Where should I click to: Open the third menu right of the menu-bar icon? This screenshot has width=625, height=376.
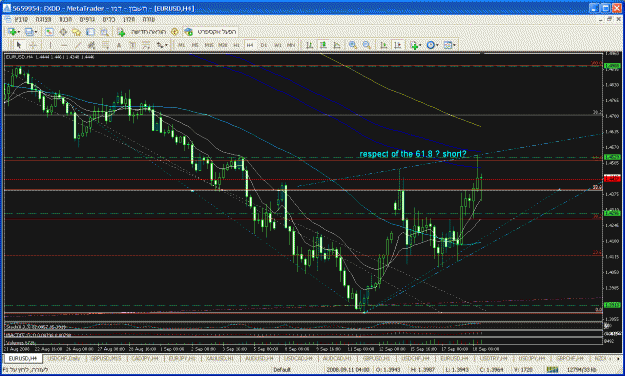click(x=65, y=19)
